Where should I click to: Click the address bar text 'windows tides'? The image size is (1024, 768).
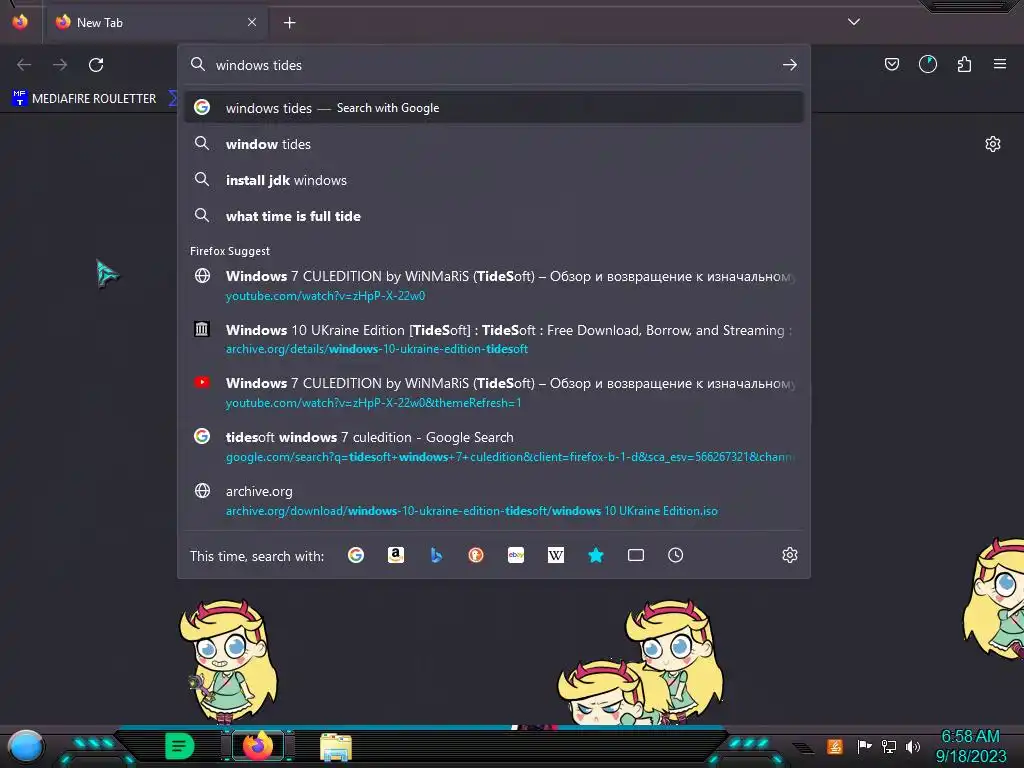[x=259, y=65]
